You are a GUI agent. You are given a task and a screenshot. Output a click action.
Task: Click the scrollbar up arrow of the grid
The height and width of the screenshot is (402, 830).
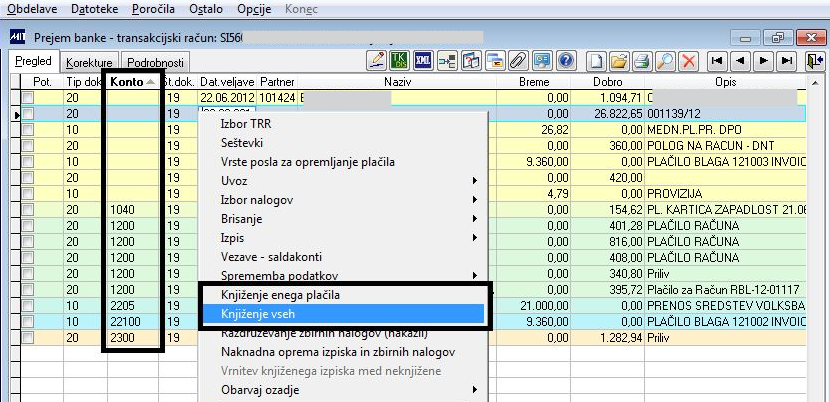(x=814, y=82)
